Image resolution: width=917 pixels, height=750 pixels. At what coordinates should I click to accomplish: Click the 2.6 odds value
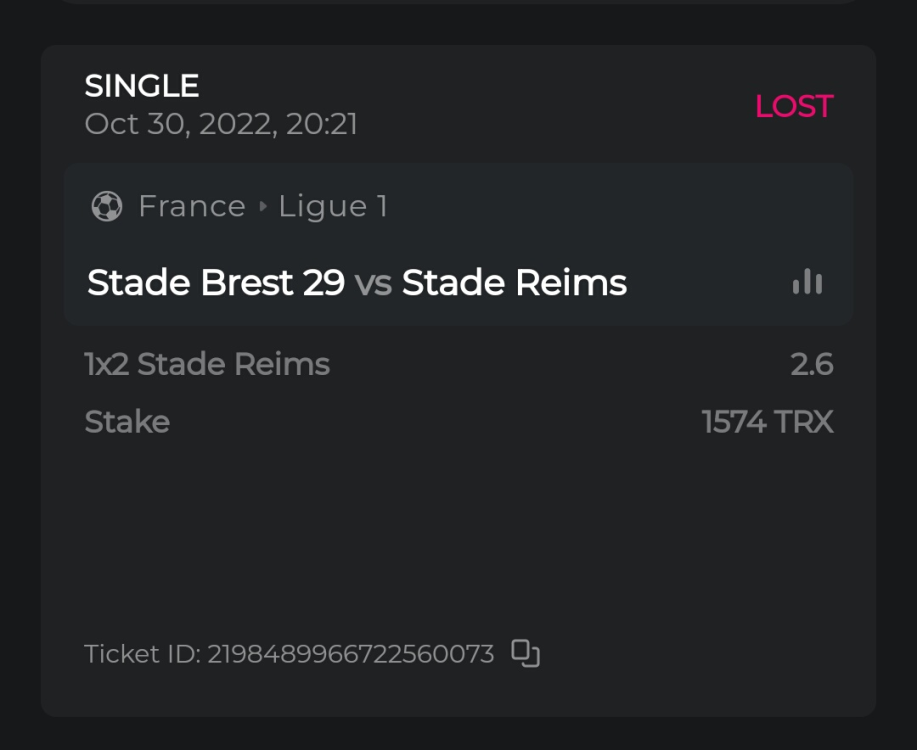[x=811, y=364]
